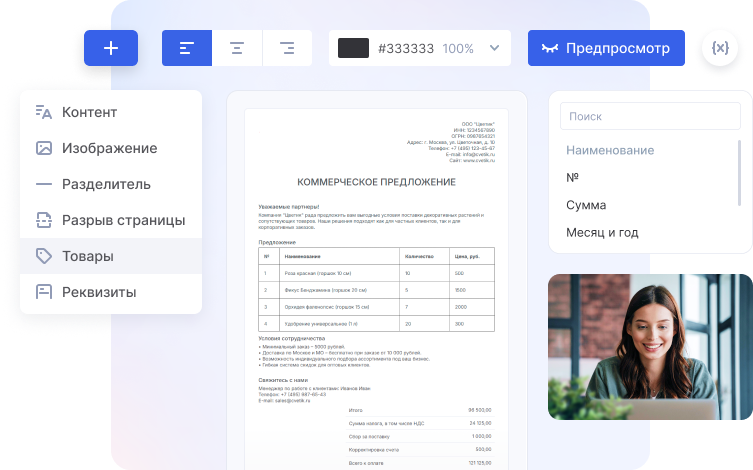This screenshot has width=753, height=470.
Task: Click the blue plus add-block button
Action: pos(111,48)
